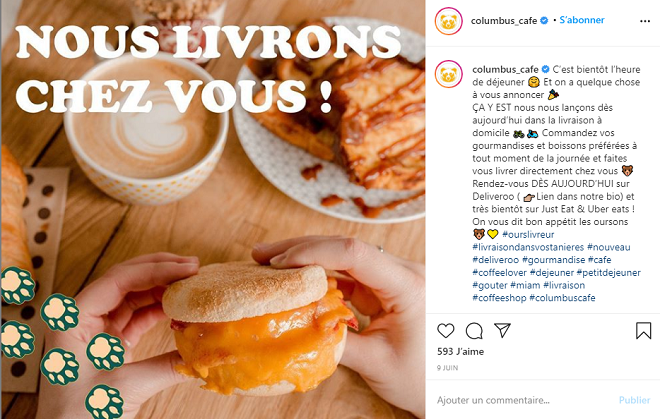Open the columbus_cafe username in header

(x=504, y=21)
